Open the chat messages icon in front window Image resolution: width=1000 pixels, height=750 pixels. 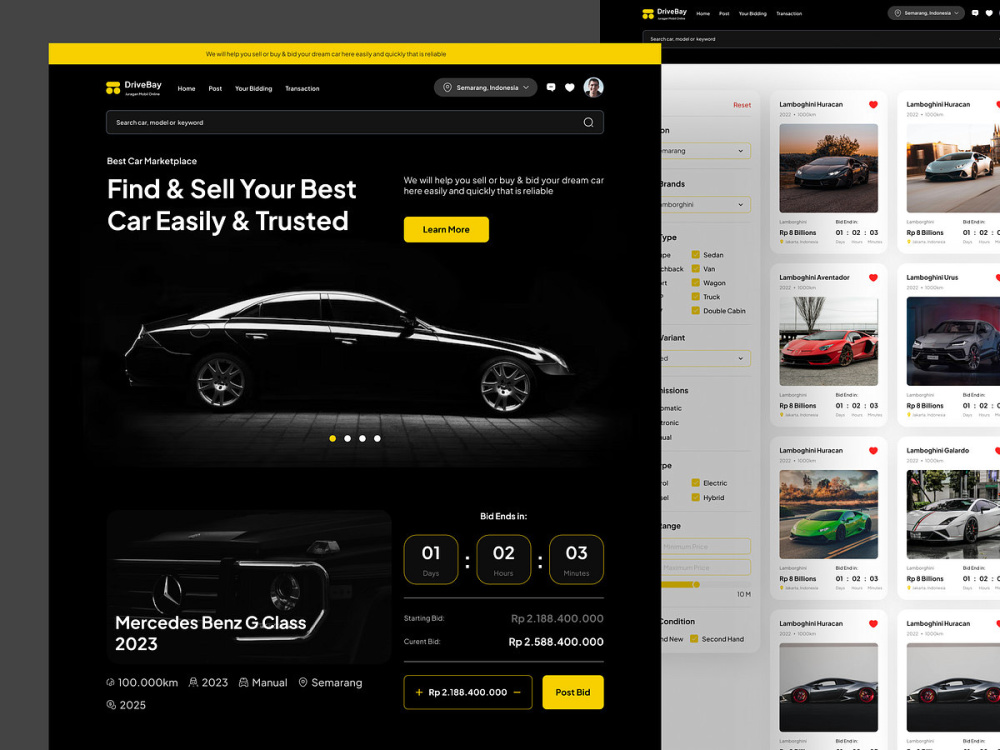pos(551,87)
